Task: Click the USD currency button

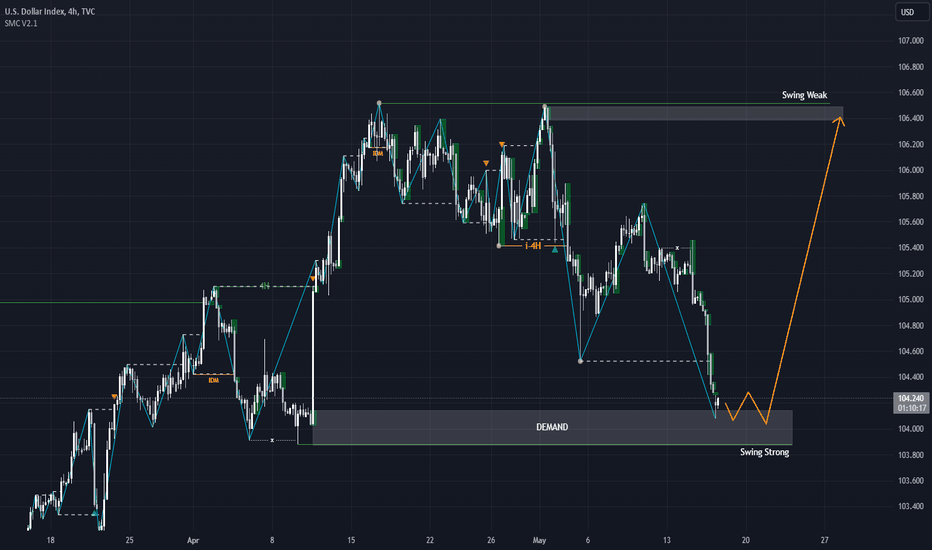Action: click(911, 12)
